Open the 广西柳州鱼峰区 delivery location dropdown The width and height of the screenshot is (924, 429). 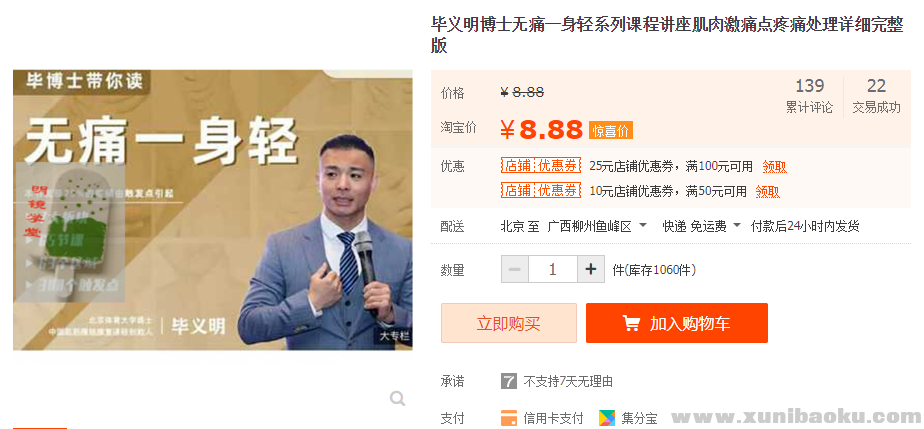(597, 226)
